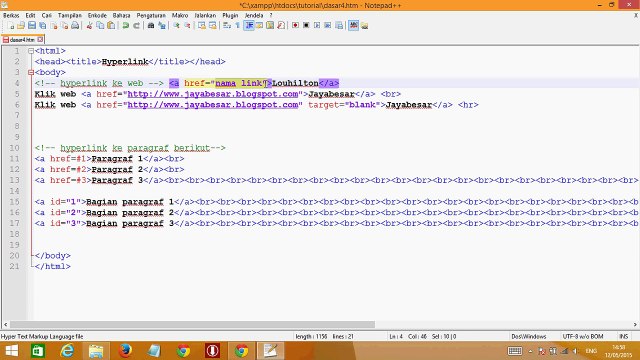The width and height of the screenshot is (640, 360).
Task: Cut selection using the scissors icon
Action: pyautogui.click(x=89, y=25)
